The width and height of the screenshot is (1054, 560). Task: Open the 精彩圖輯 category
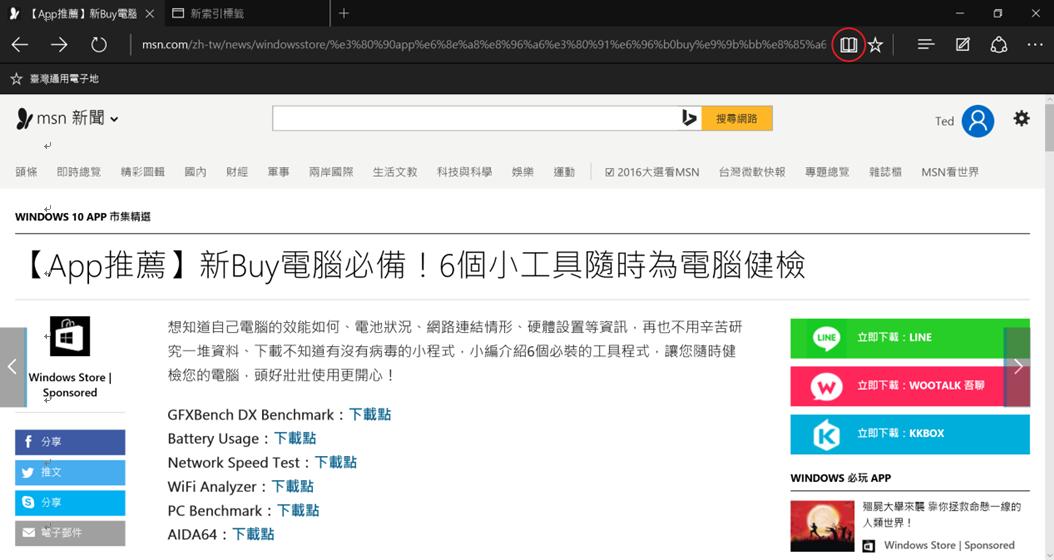[143, 172]
